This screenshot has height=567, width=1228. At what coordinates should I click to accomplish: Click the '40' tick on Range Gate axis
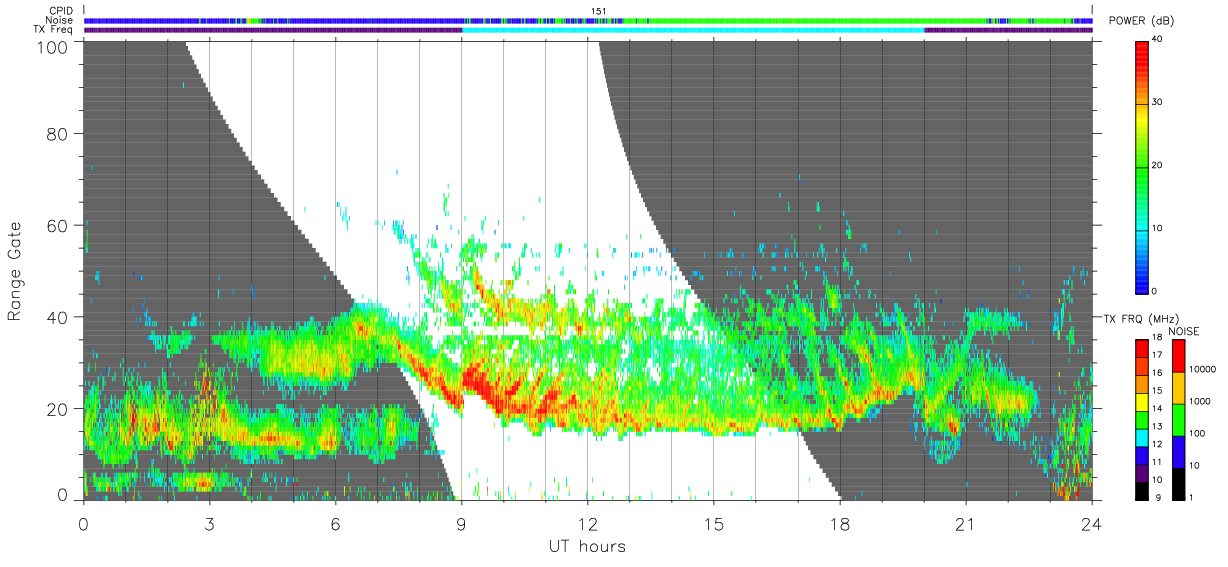click(58, 317)
